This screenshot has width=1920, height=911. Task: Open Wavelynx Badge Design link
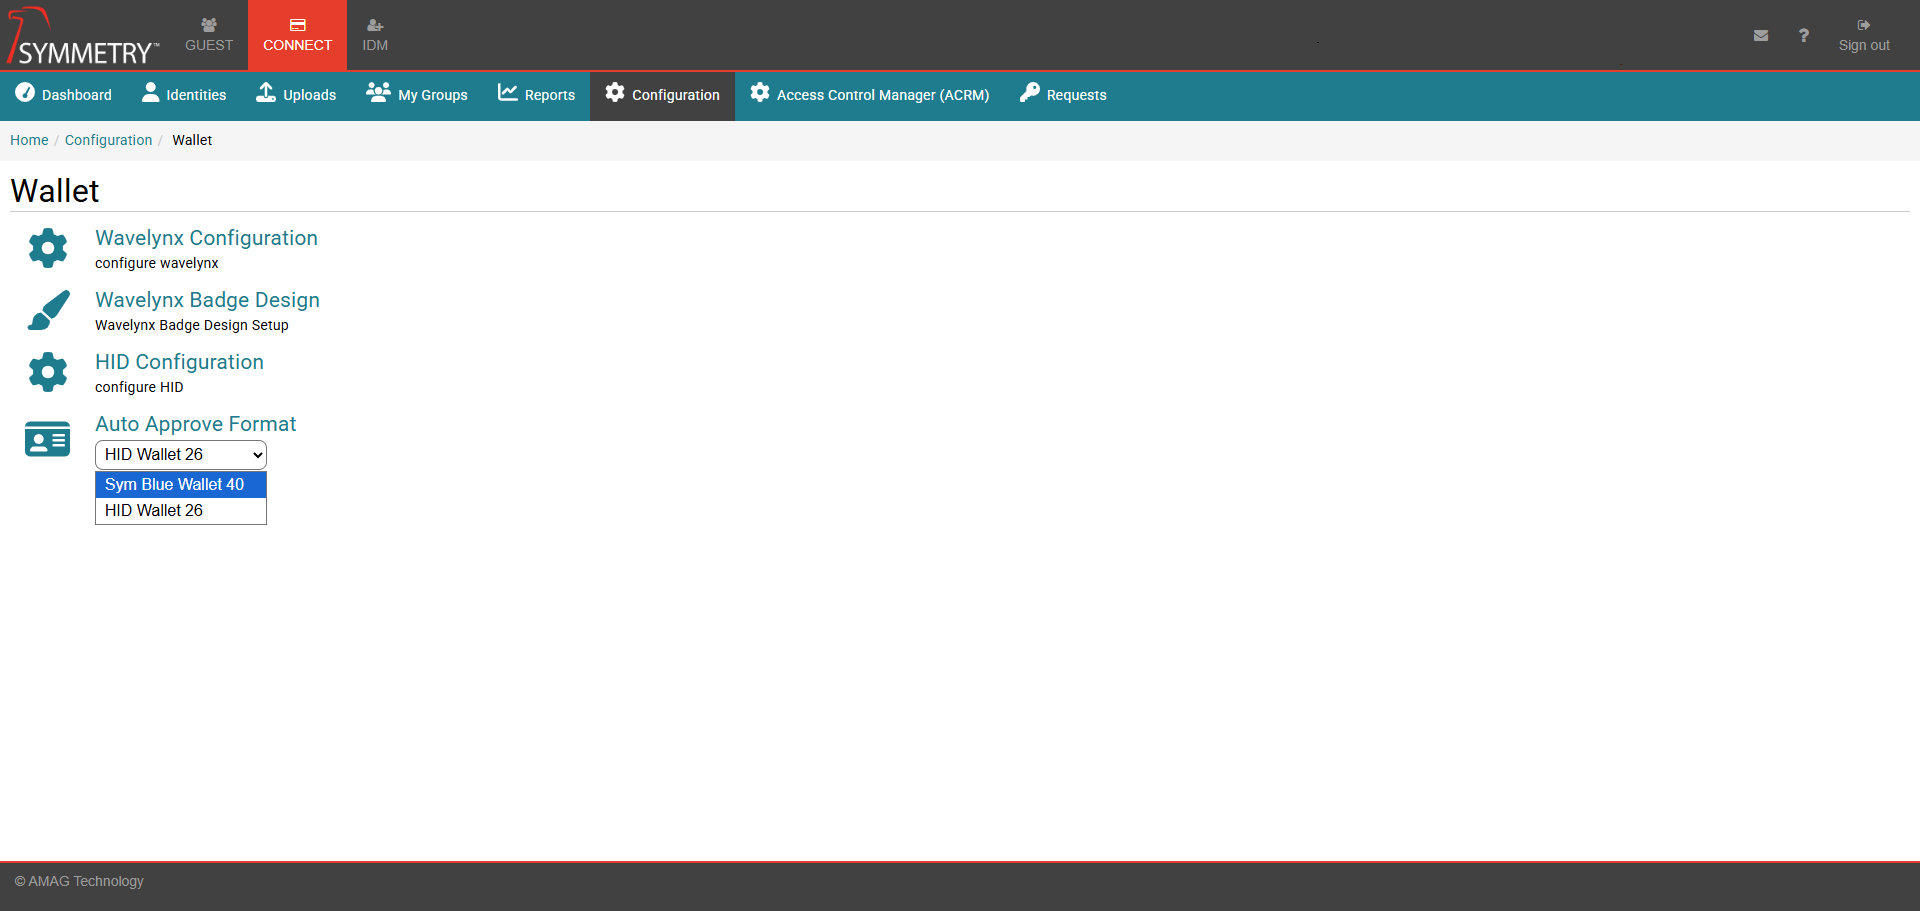coord(207,300)
